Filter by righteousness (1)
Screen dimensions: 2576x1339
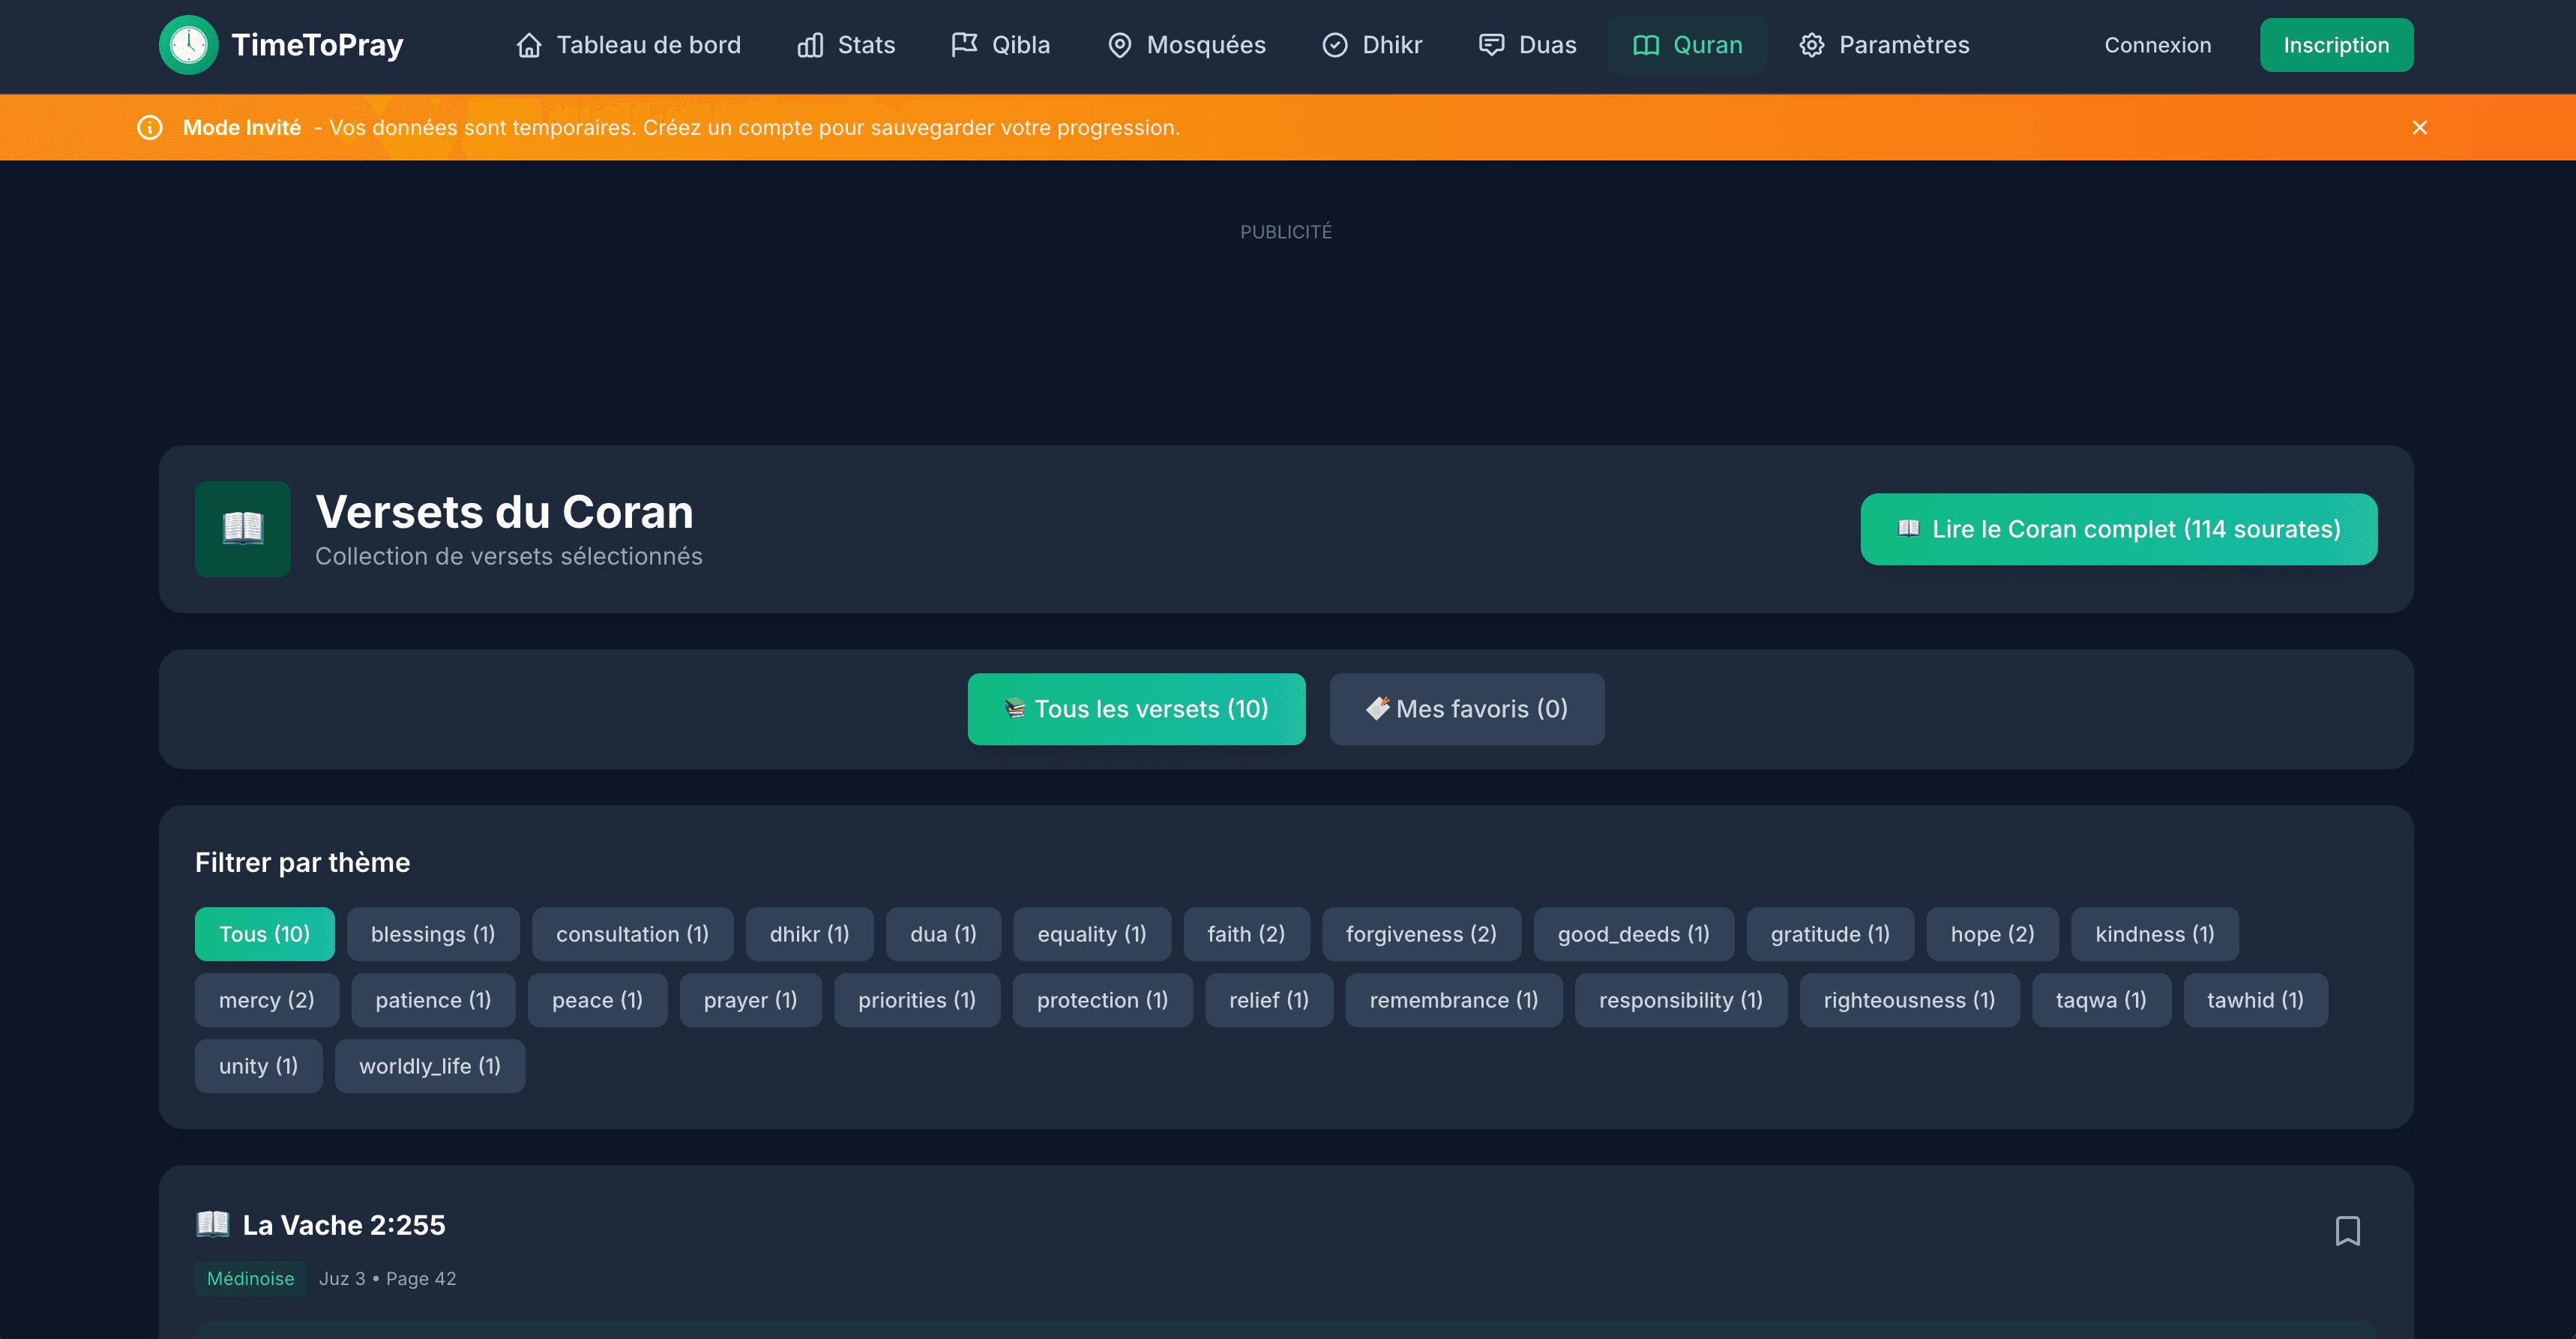(1909, 1000)
